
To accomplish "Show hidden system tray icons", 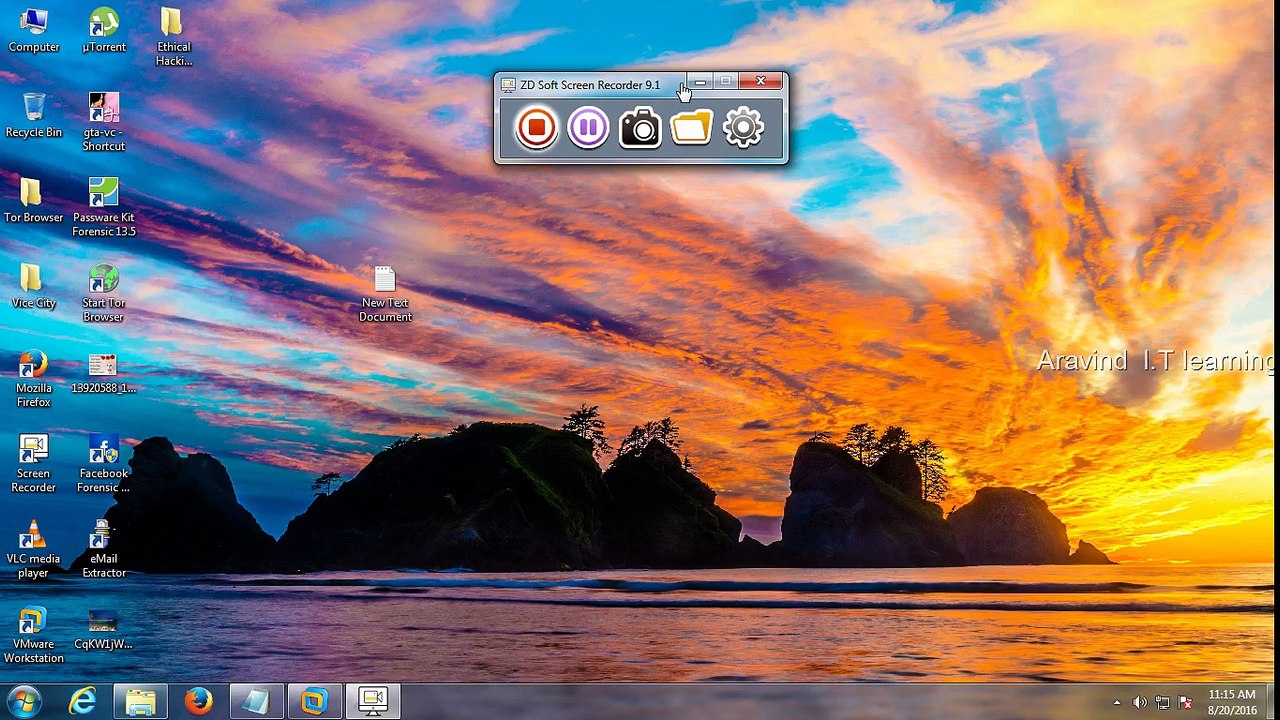I will tap(1118, 702).
